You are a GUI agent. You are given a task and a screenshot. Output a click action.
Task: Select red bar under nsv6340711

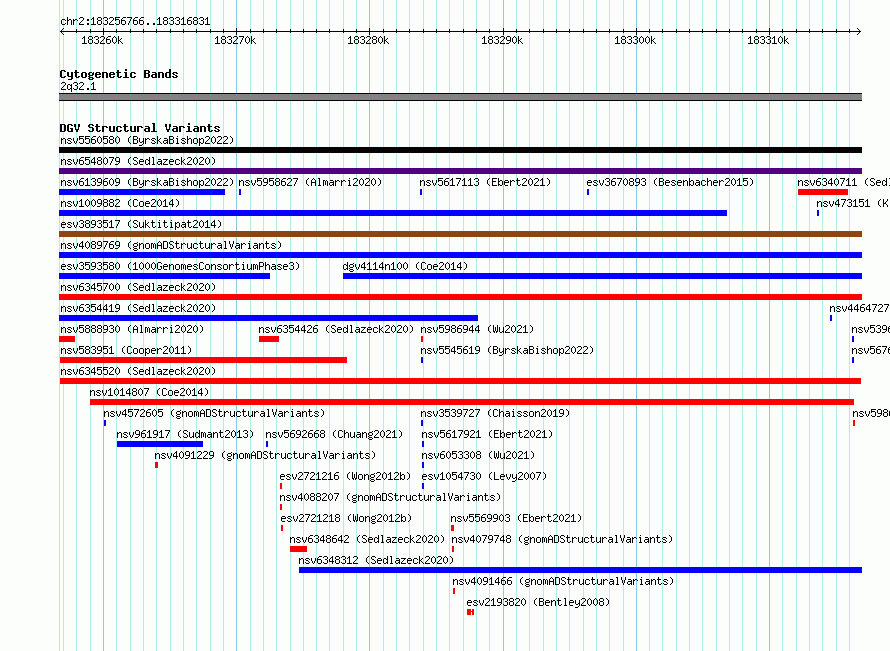tap(822, 192)
